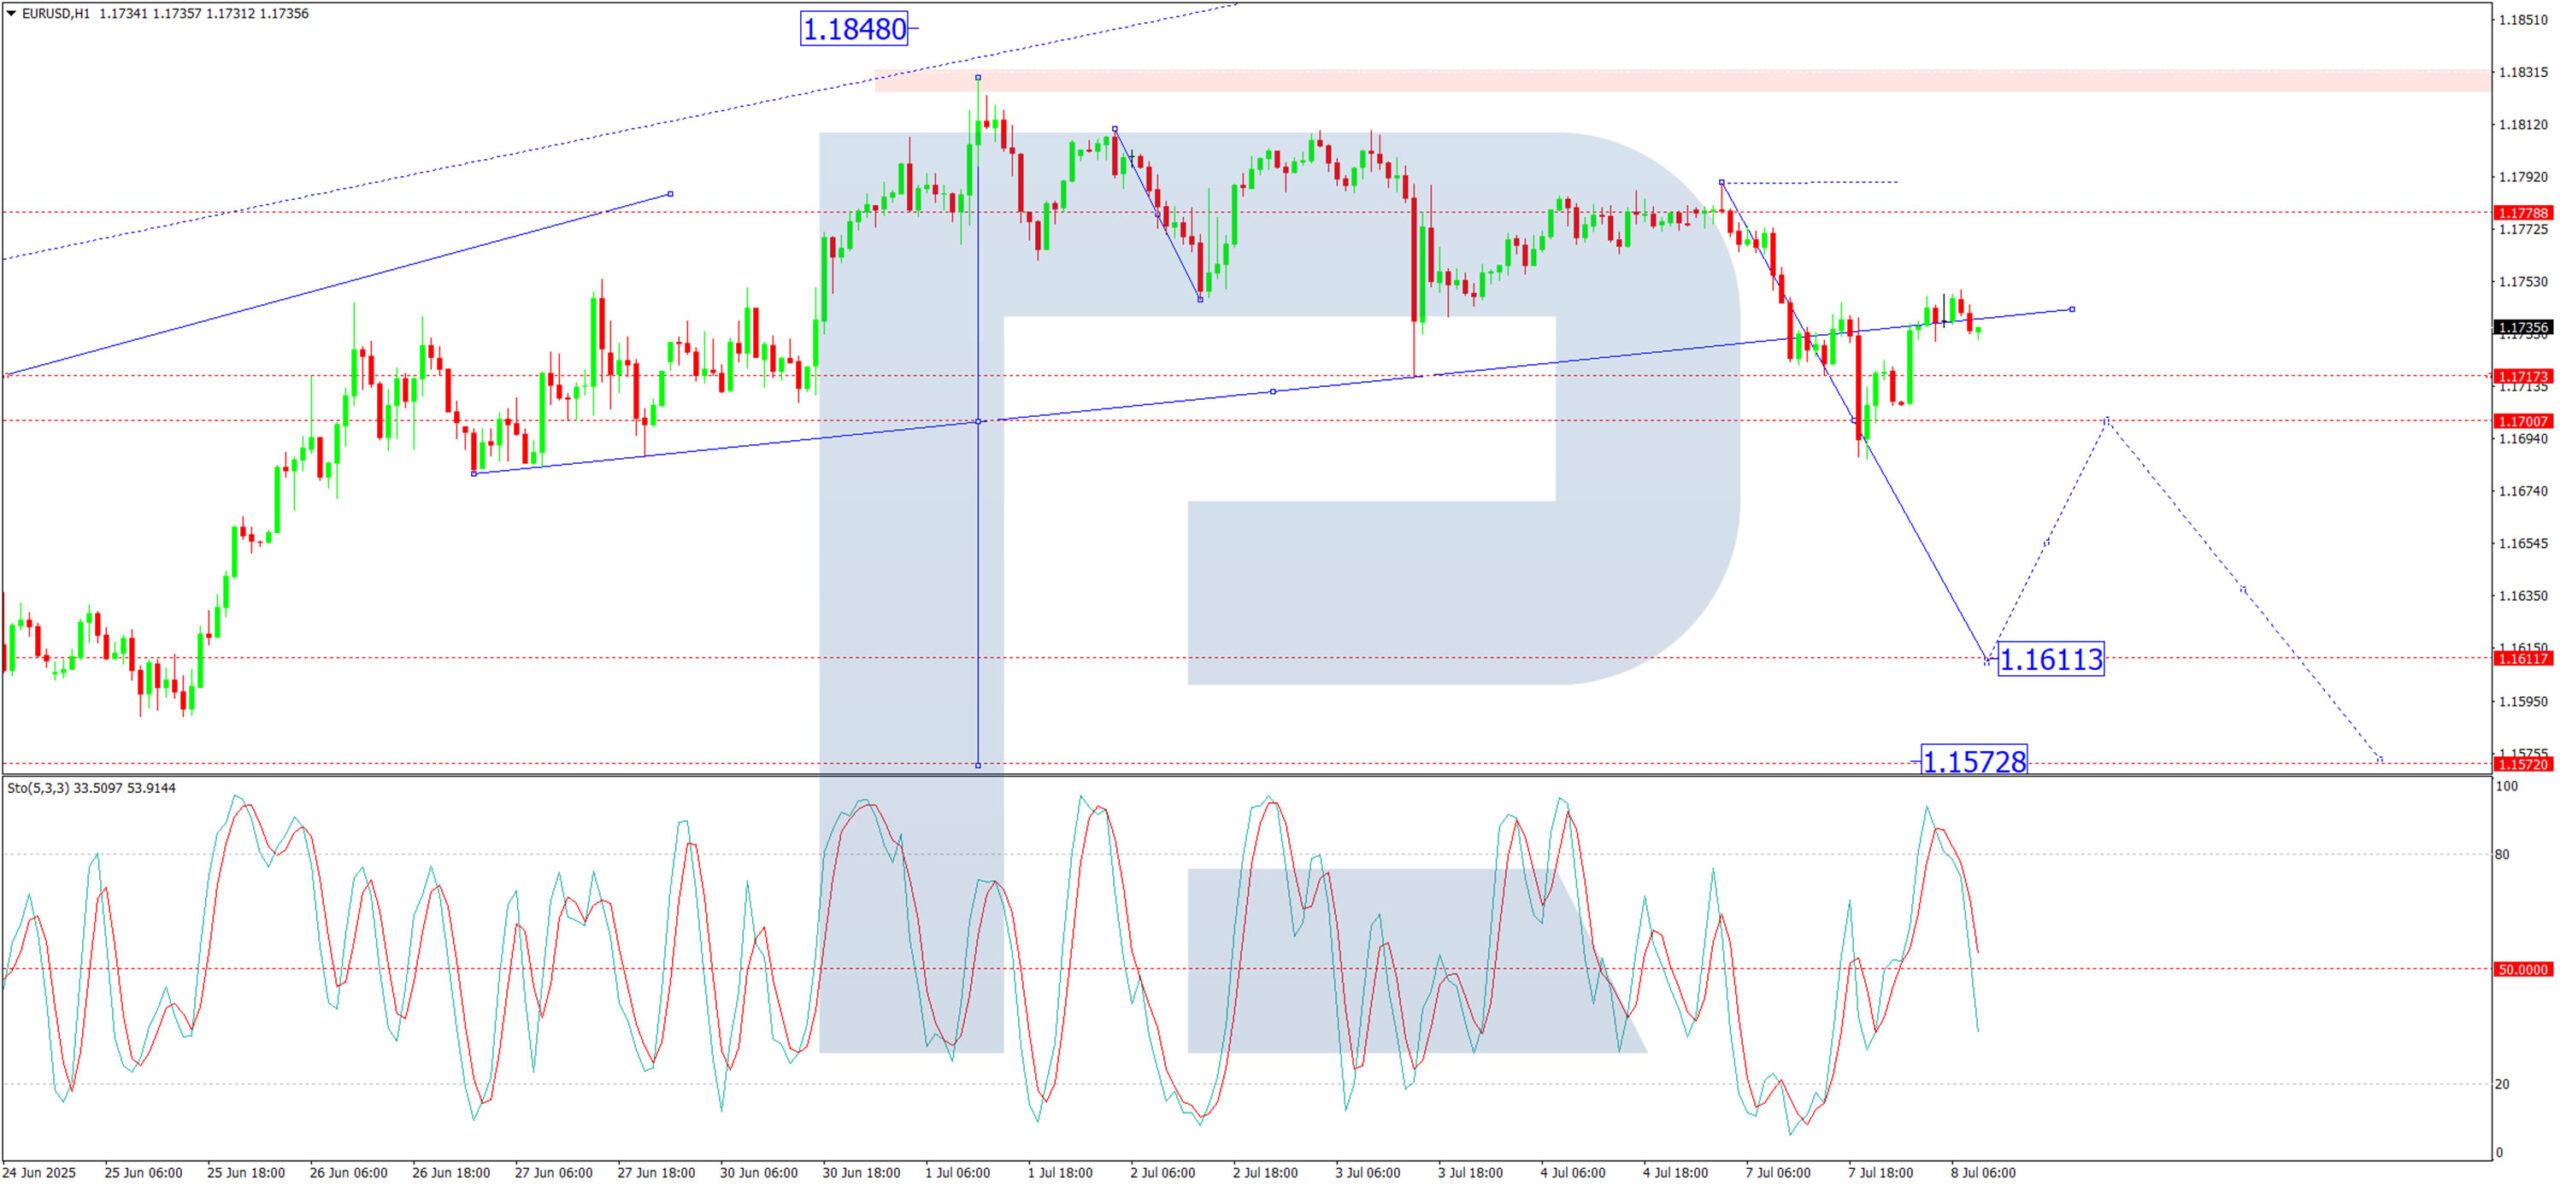Click the 8 Jul 06:00 time axis label

point(1983,1172)
